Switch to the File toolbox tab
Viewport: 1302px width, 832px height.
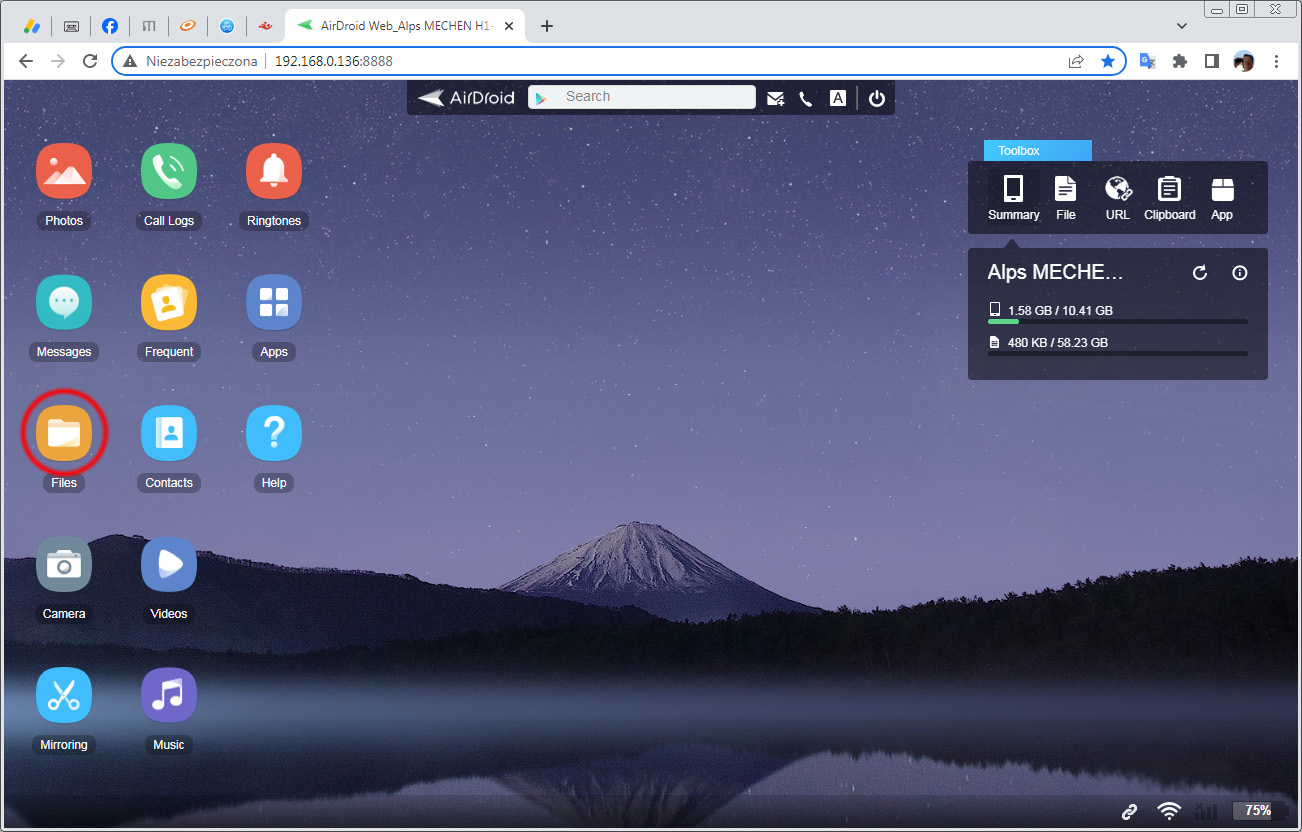click(x=1066, y=197)
